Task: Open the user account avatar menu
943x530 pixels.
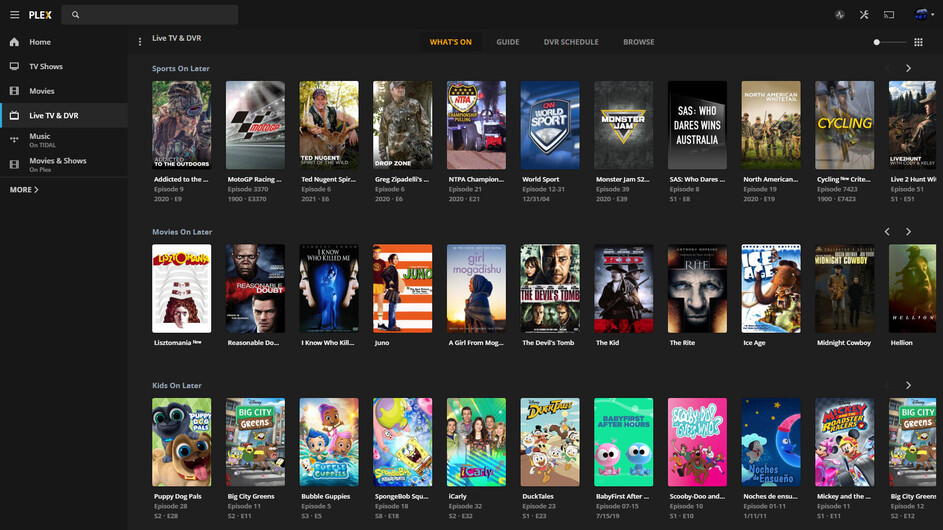Action: coord(924,14)
